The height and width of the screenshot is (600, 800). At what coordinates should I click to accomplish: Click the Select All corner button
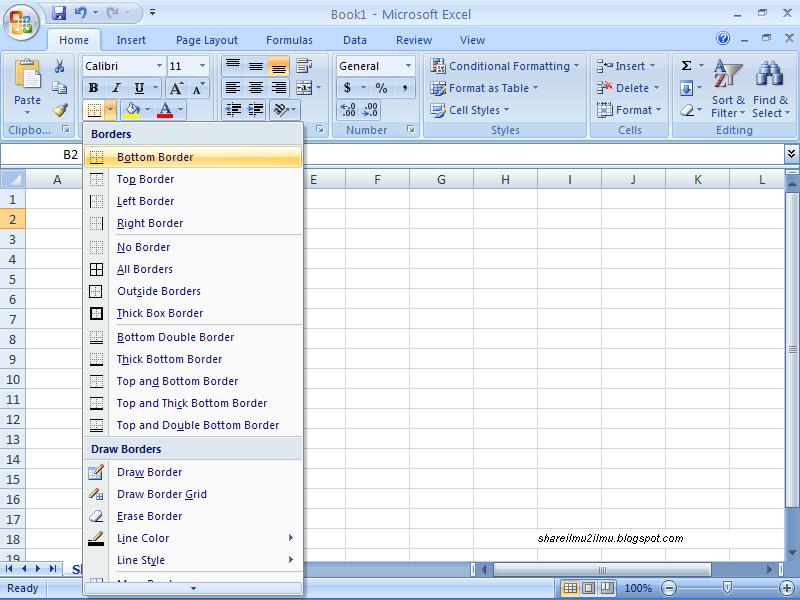tap(13, 179)
